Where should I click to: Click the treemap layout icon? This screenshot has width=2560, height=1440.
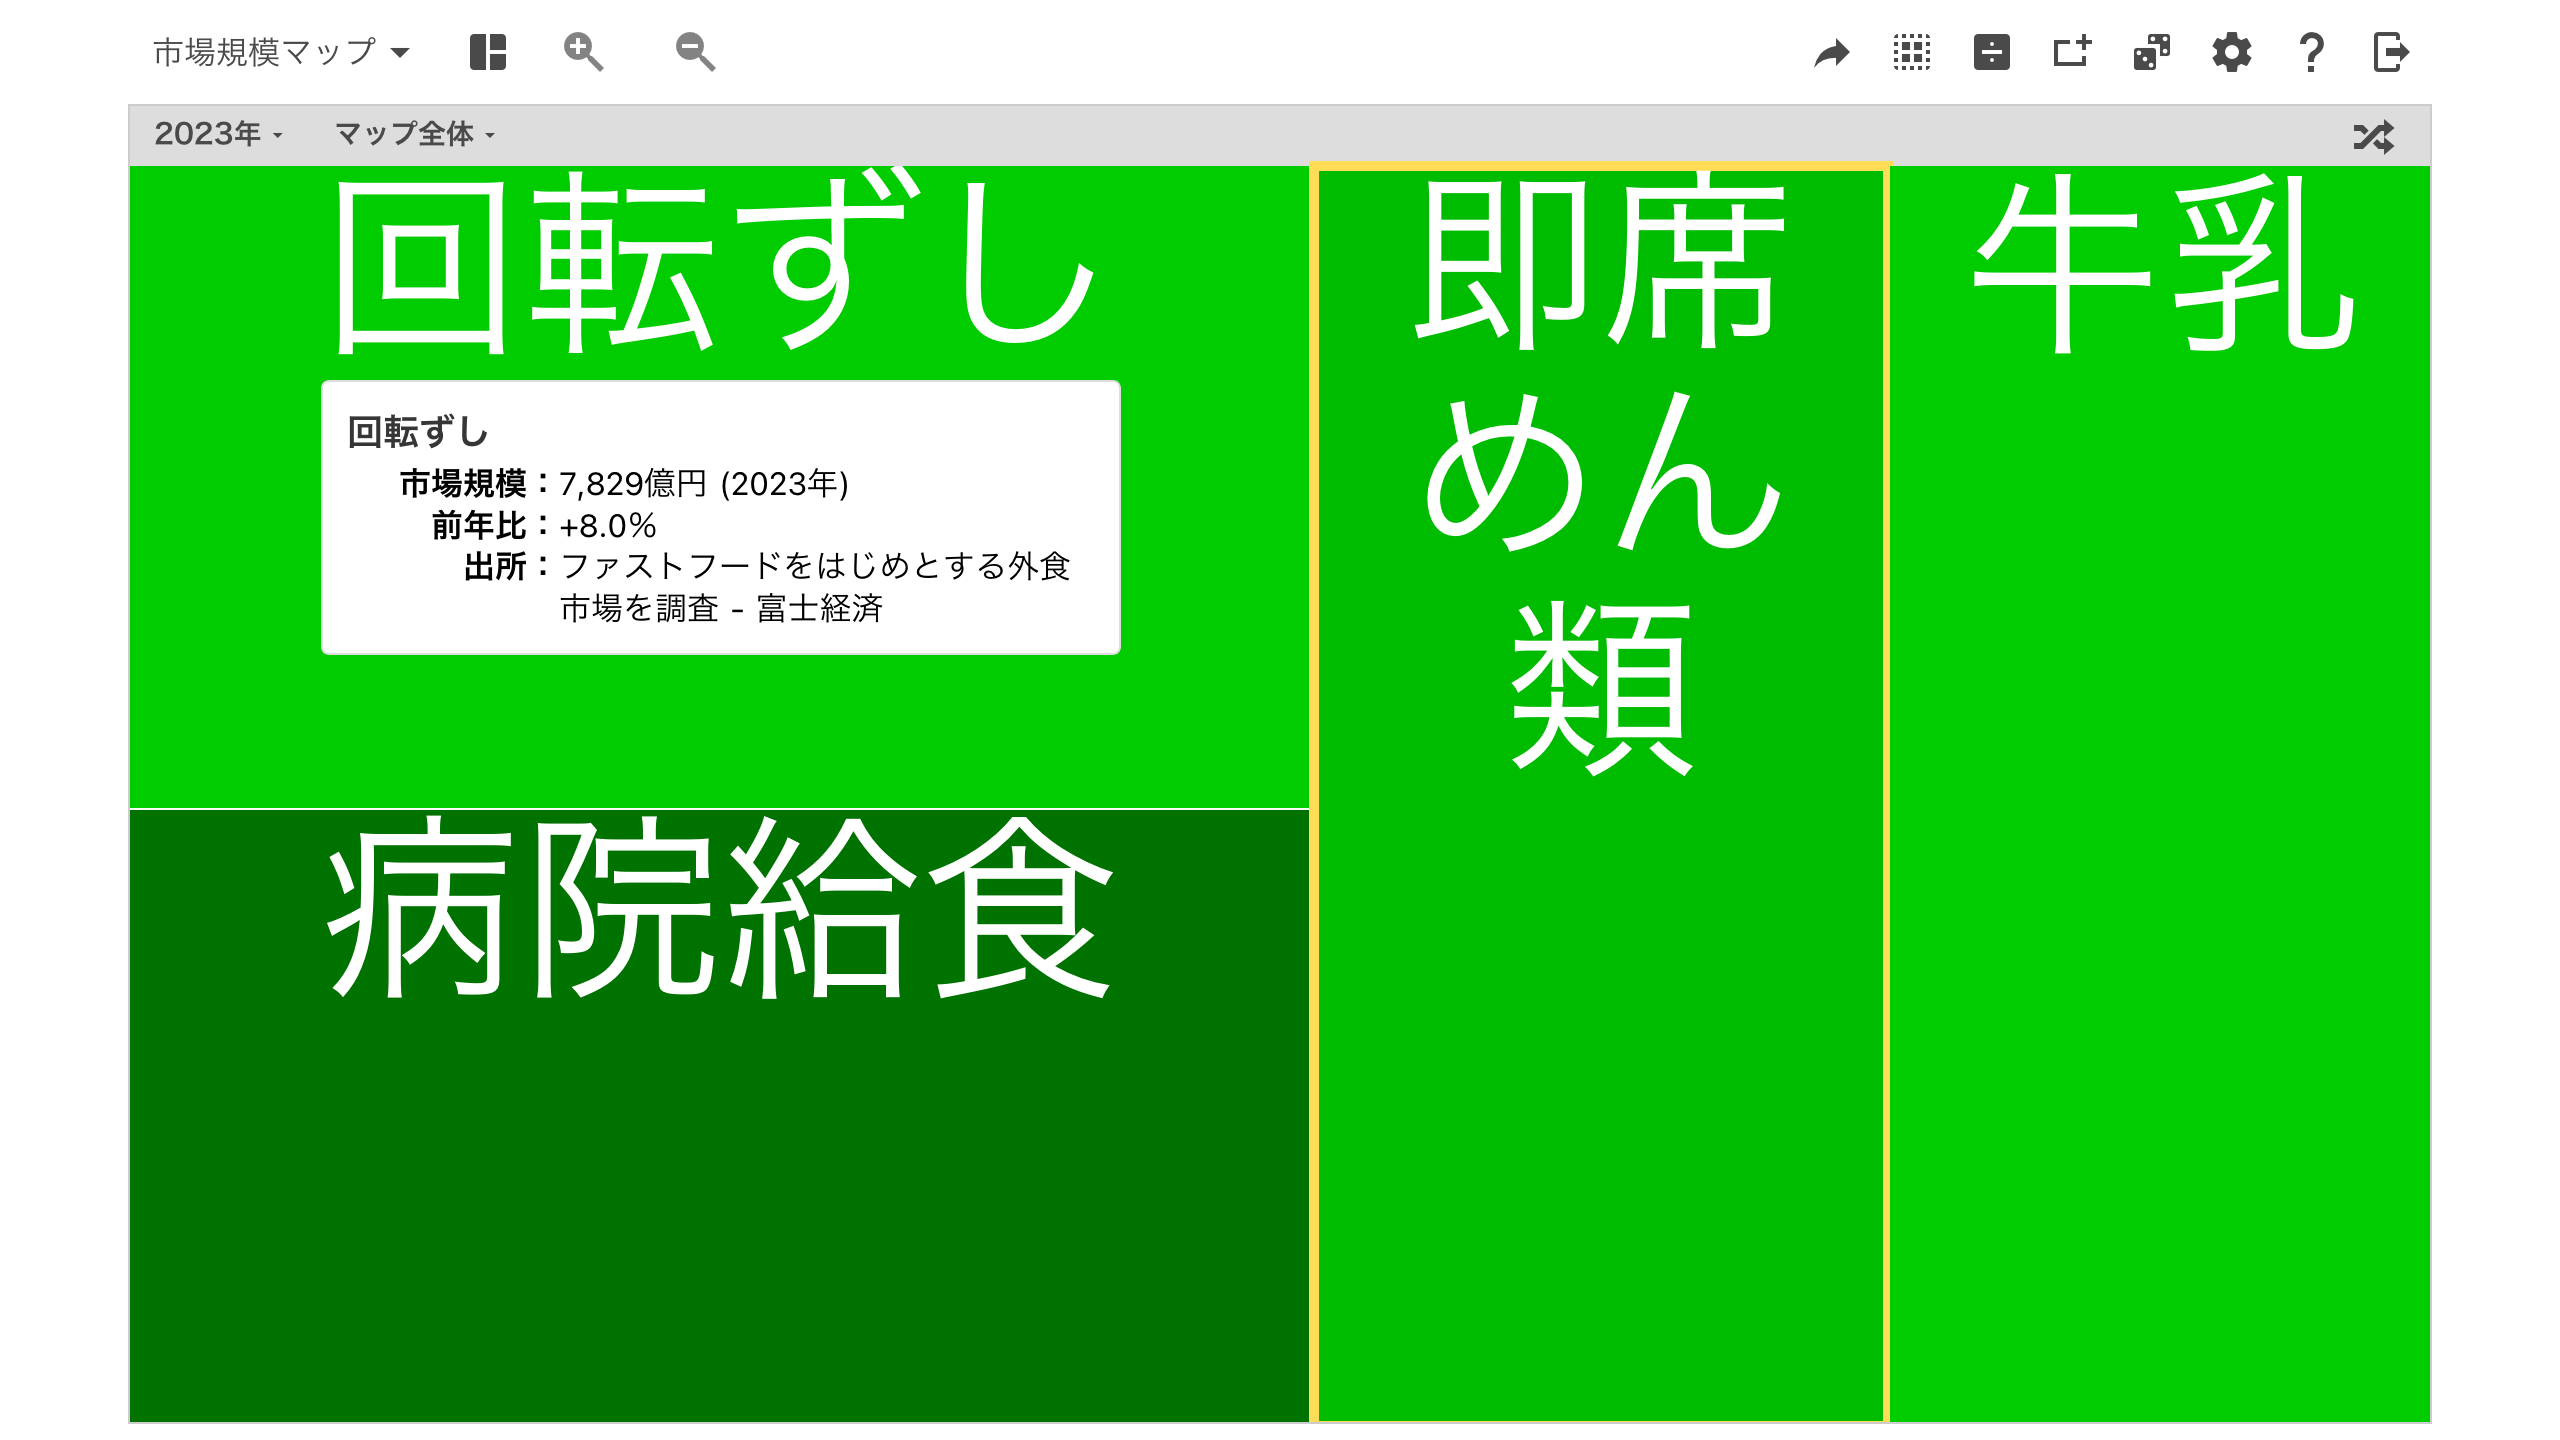pos(488,52)
